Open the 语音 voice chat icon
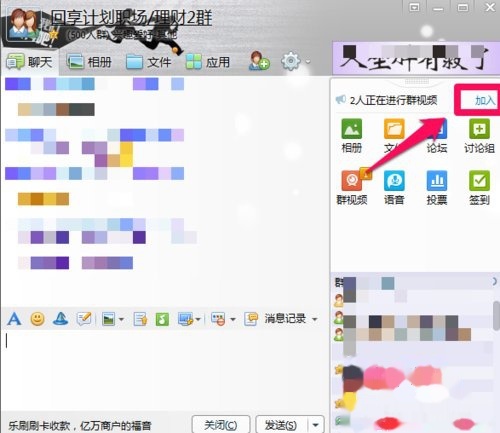Screen dimensions: 500x433 pyautogui.click(x=394, y=187)
